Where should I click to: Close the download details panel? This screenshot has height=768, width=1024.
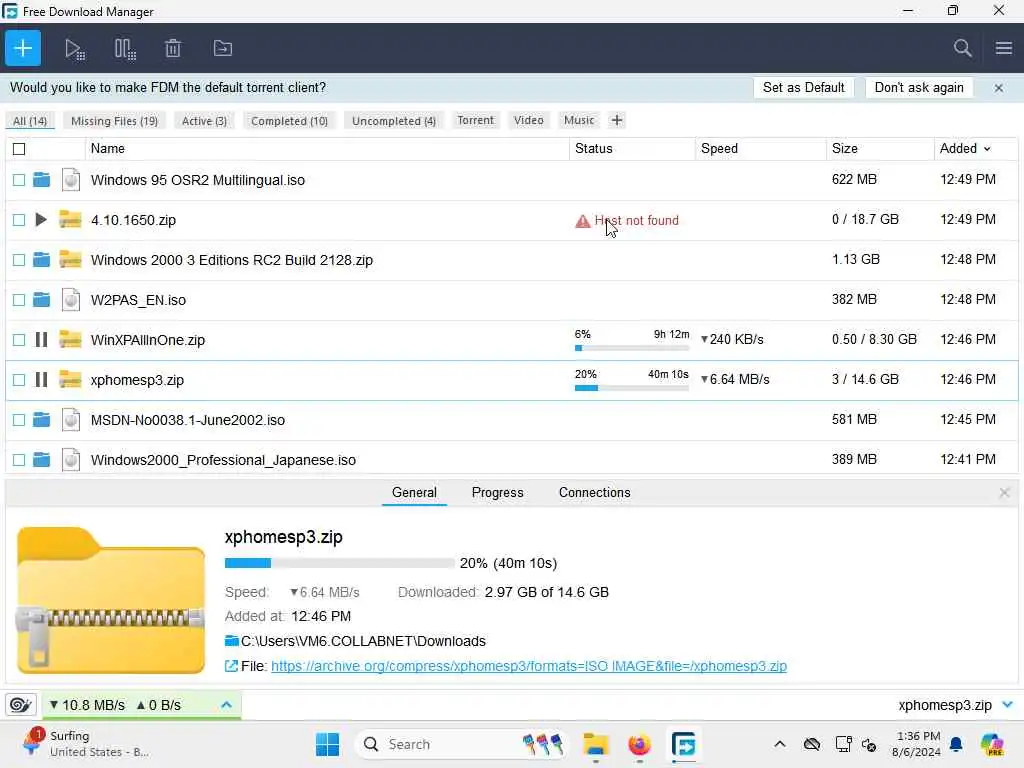(x=1004, y=492)
